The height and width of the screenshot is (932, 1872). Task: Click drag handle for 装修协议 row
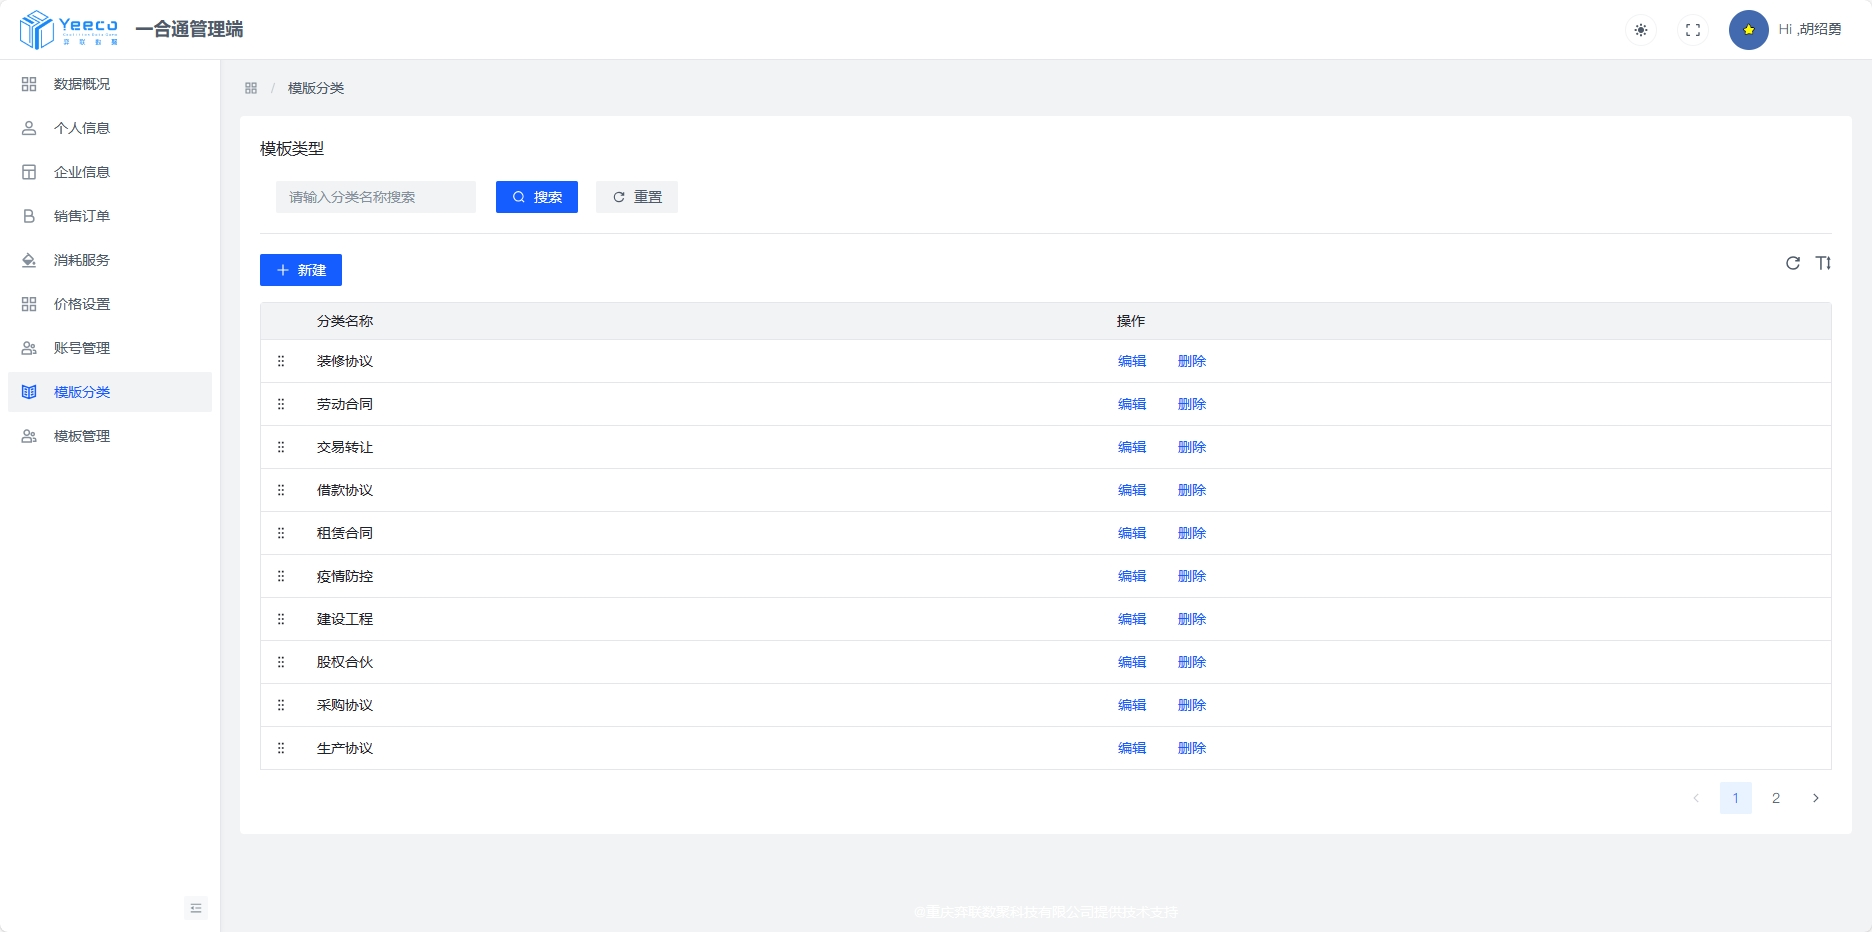coord(281,361)
